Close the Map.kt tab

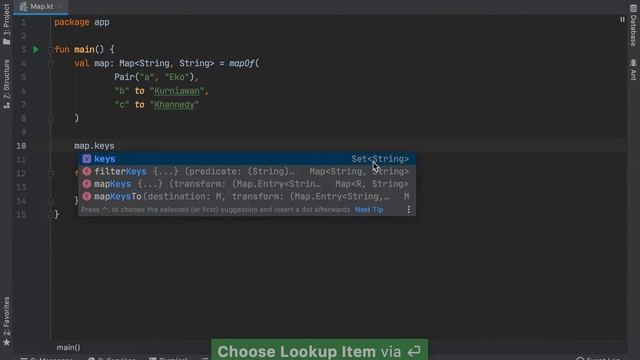coord(61,7)
